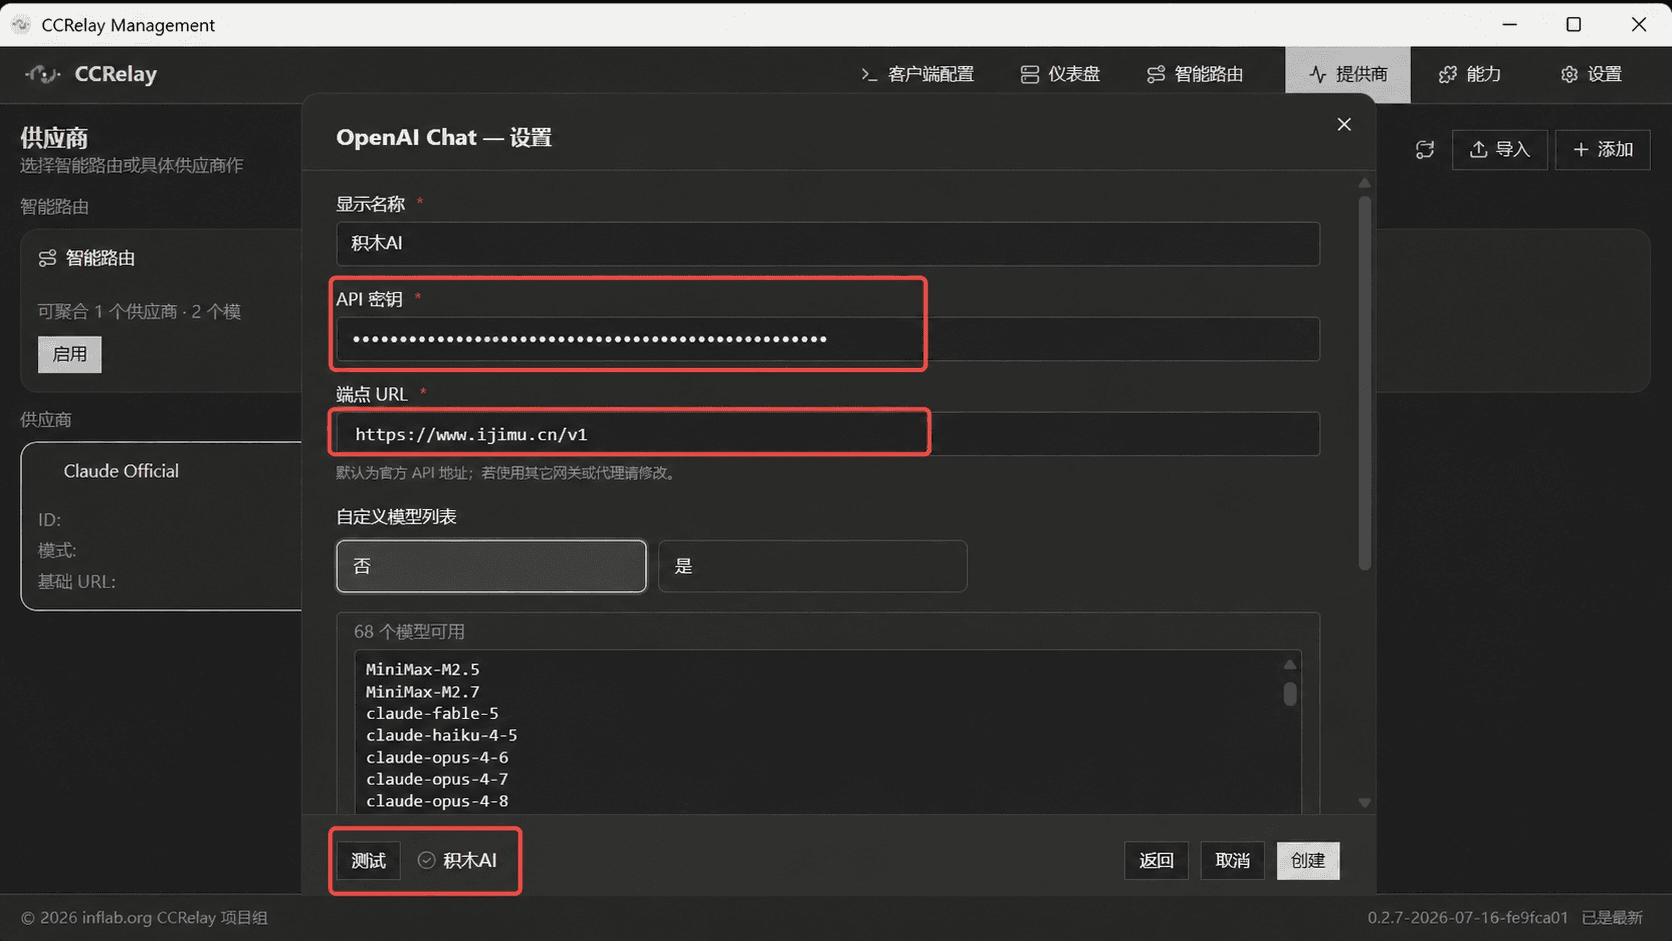Click the refresh providers icon

pyautogui.click(x=1425, y=150)
